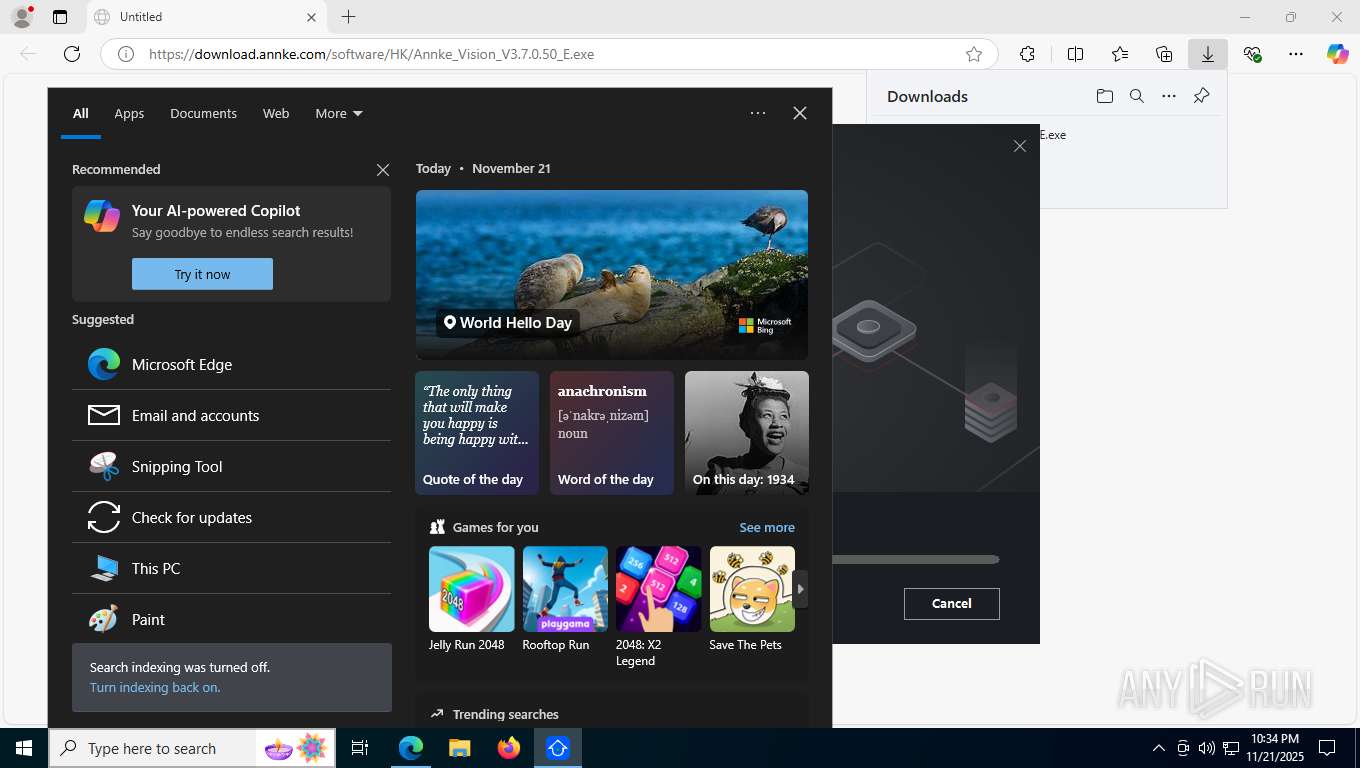Click the installer progress bar
This screenshot has height=768, width=1360.
(915, 560)
